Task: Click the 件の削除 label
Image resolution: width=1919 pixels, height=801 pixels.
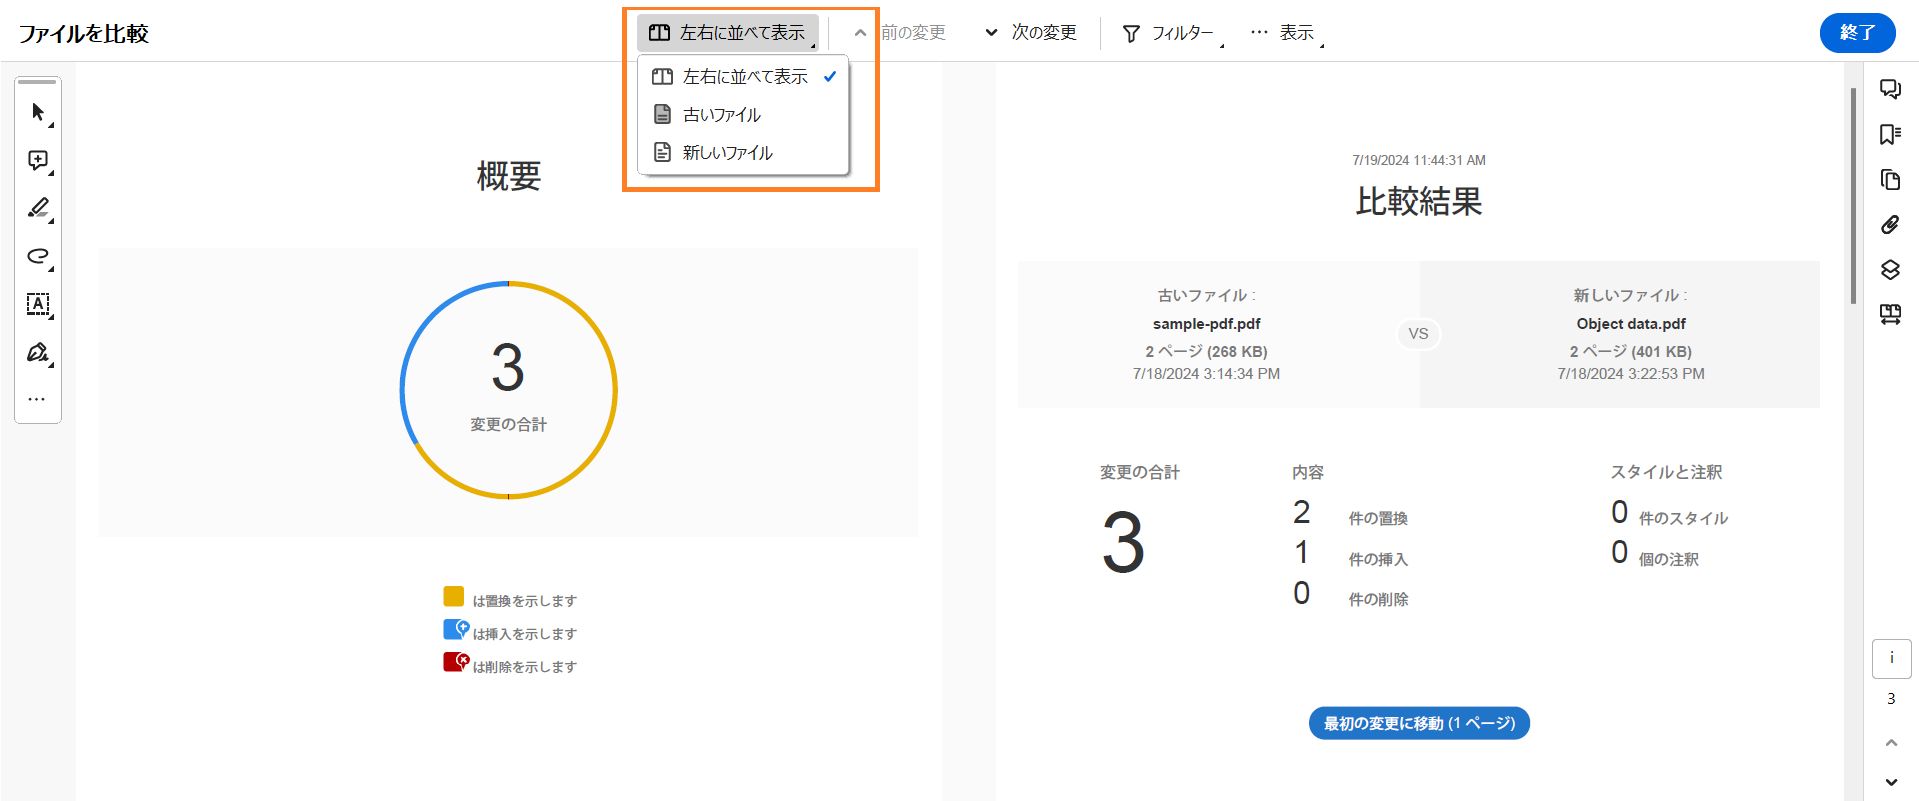Action: point(1378,599)
